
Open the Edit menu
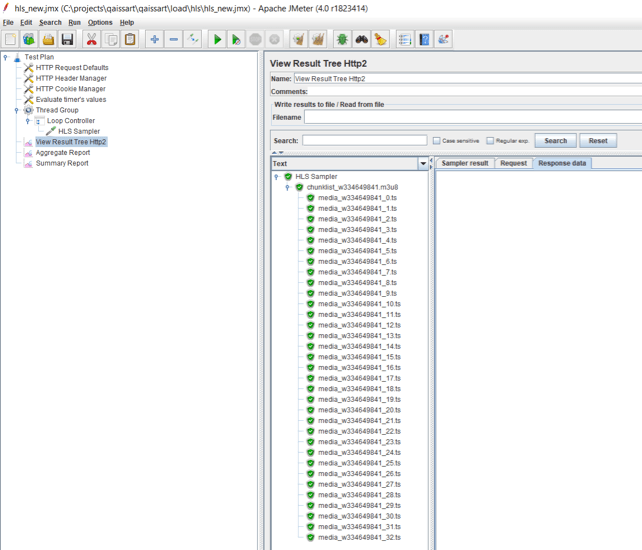click(x=26, y=23)
